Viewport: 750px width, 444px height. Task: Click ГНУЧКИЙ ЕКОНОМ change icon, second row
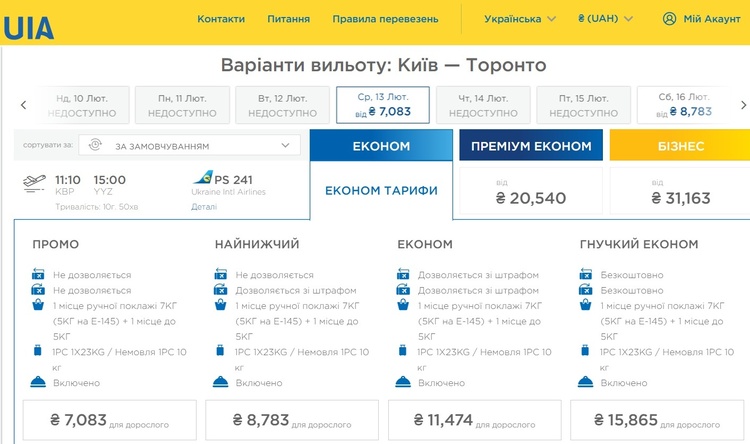[585, 289]
